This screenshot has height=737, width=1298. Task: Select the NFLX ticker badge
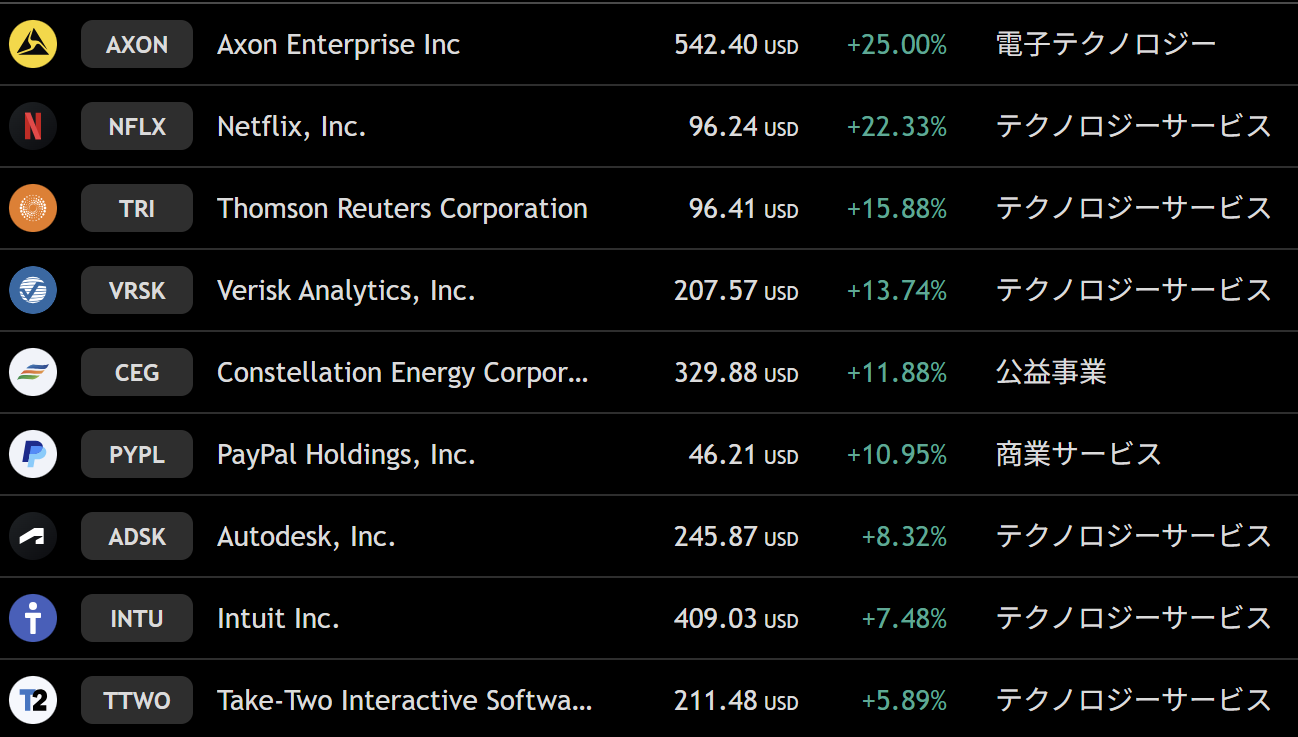137,127
